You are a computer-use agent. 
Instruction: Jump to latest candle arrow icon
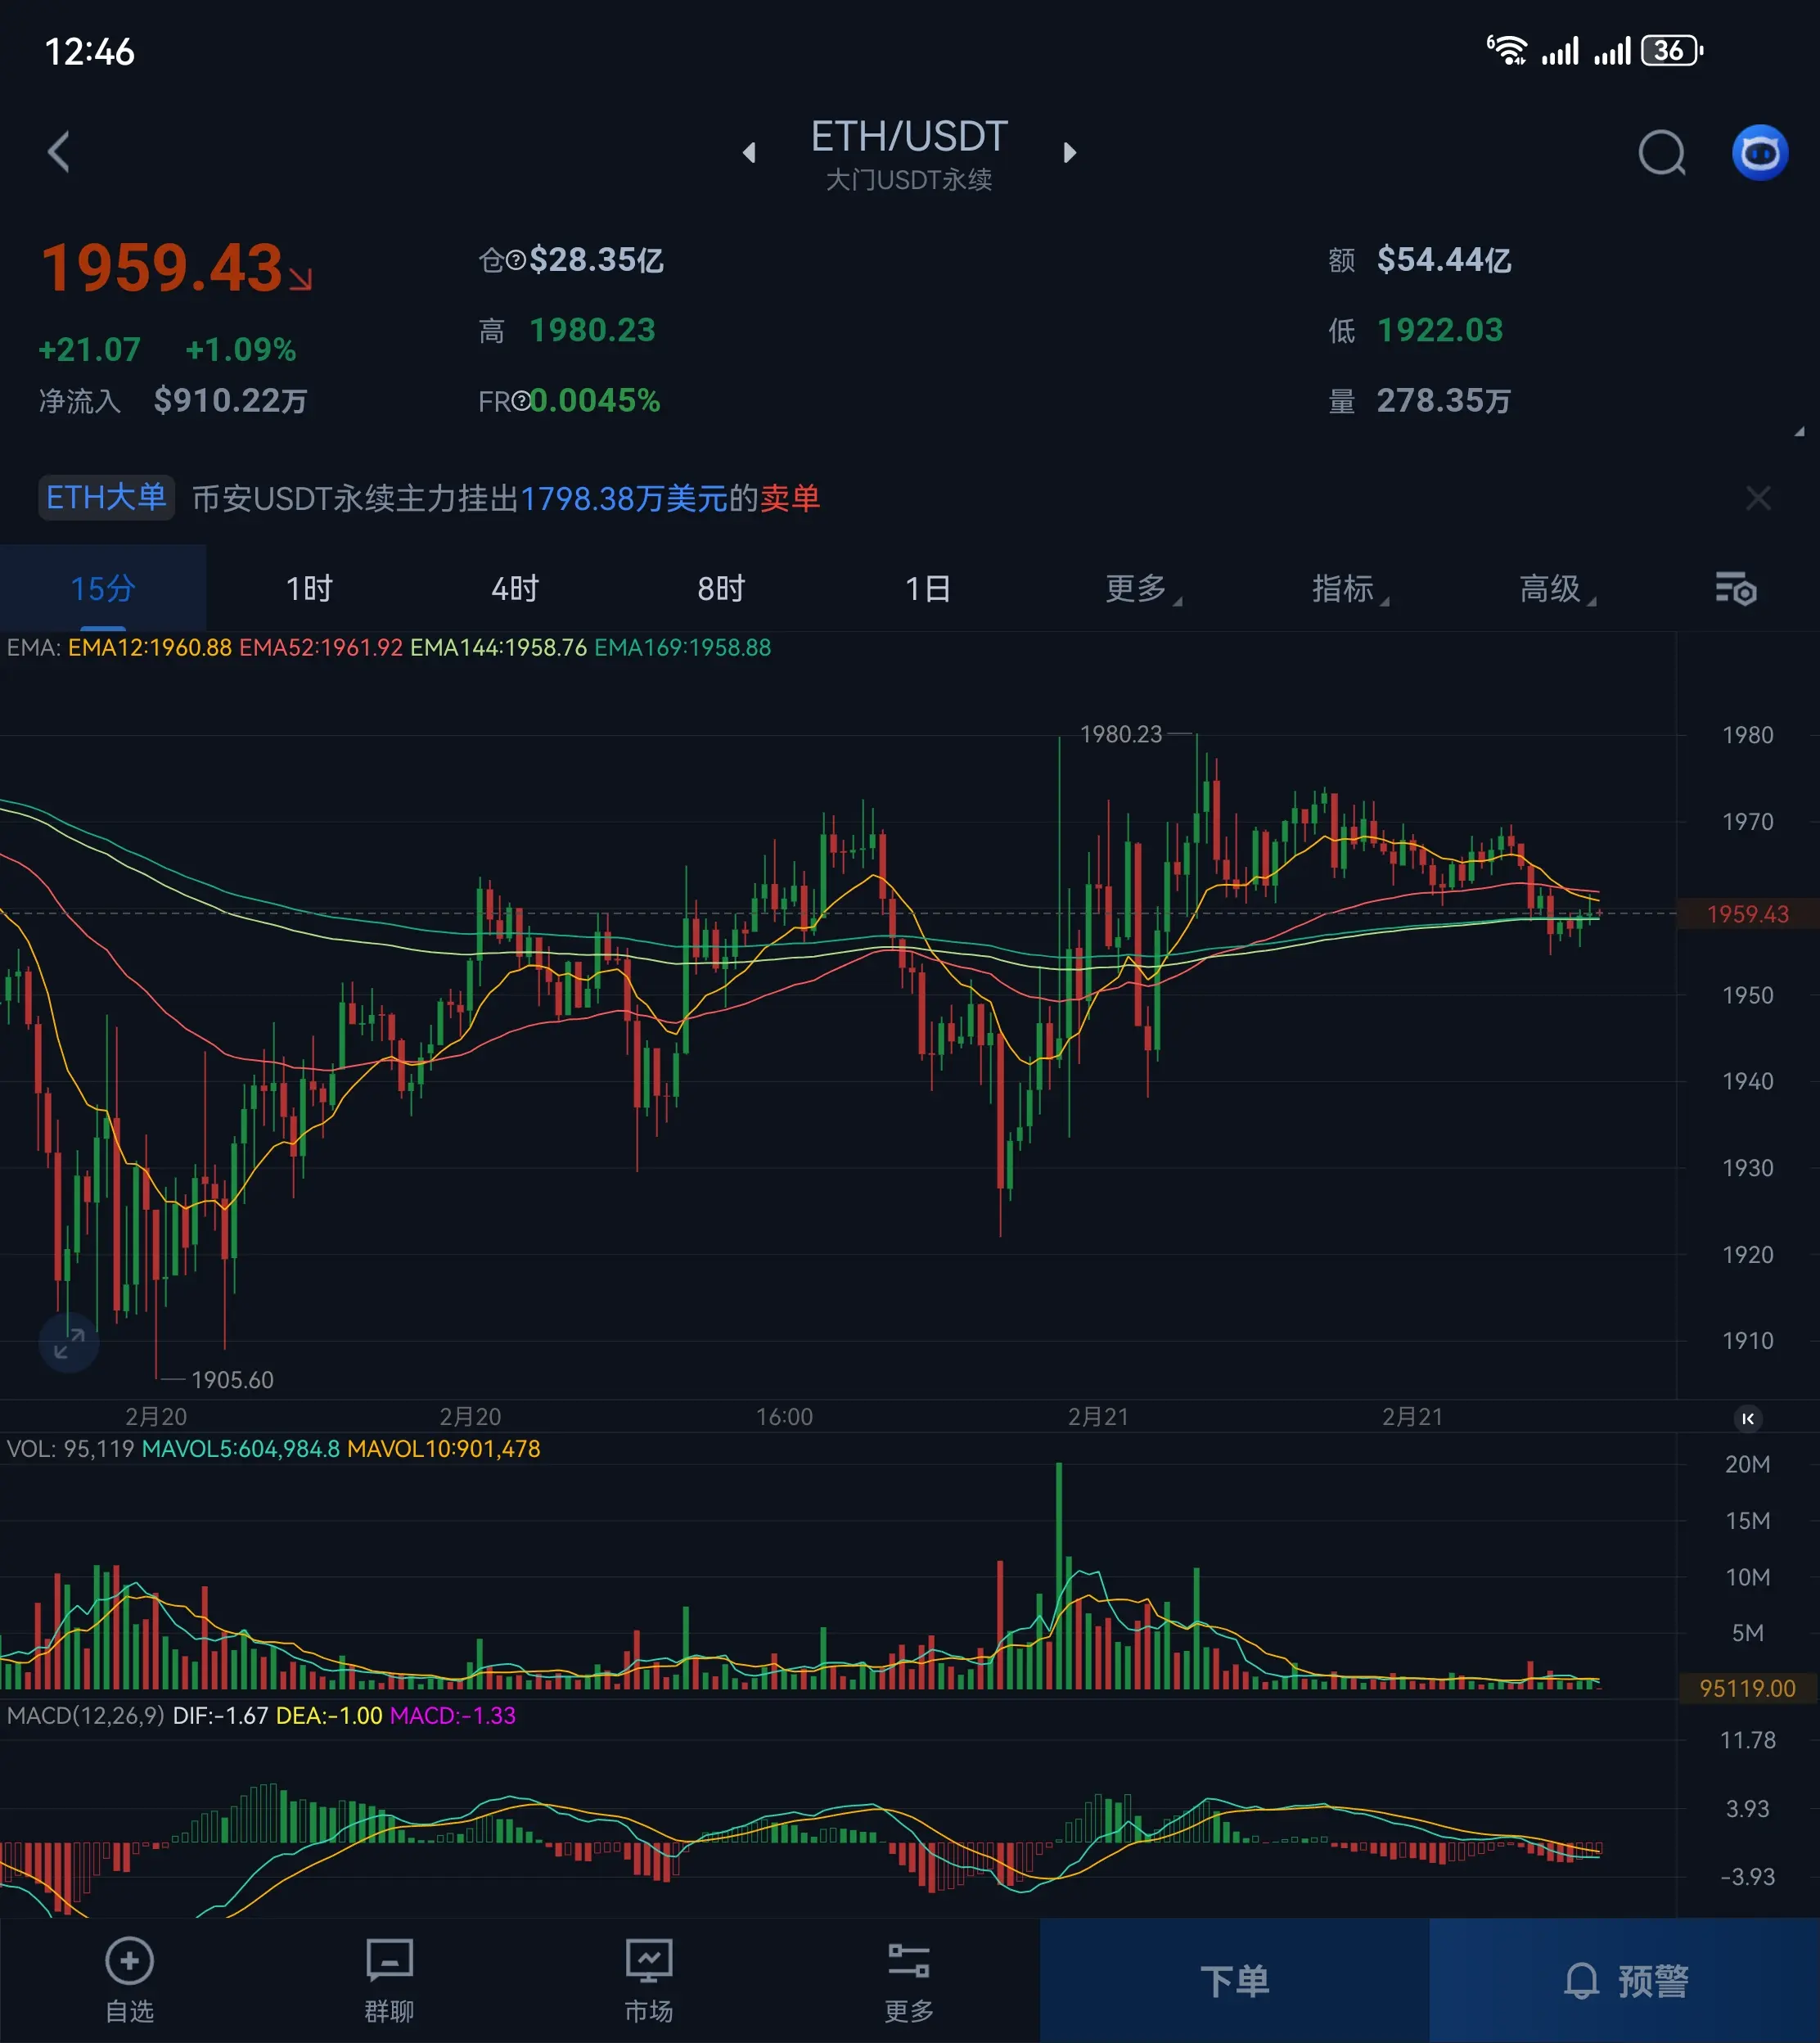click(x=1747, y=1418)
